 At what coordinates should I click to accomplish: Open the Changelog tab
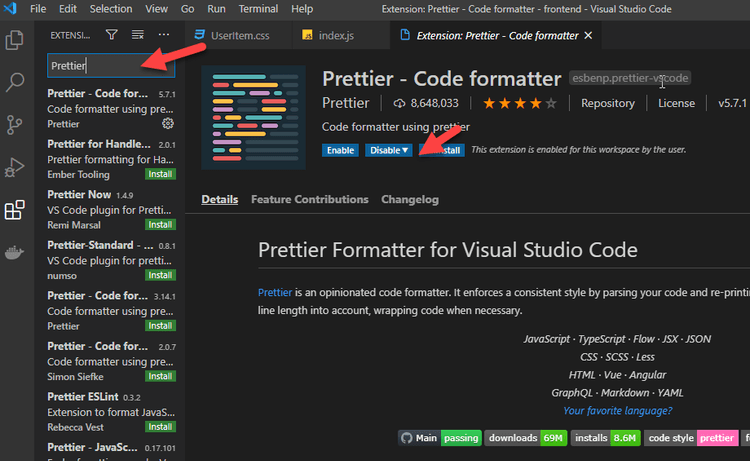410,199
